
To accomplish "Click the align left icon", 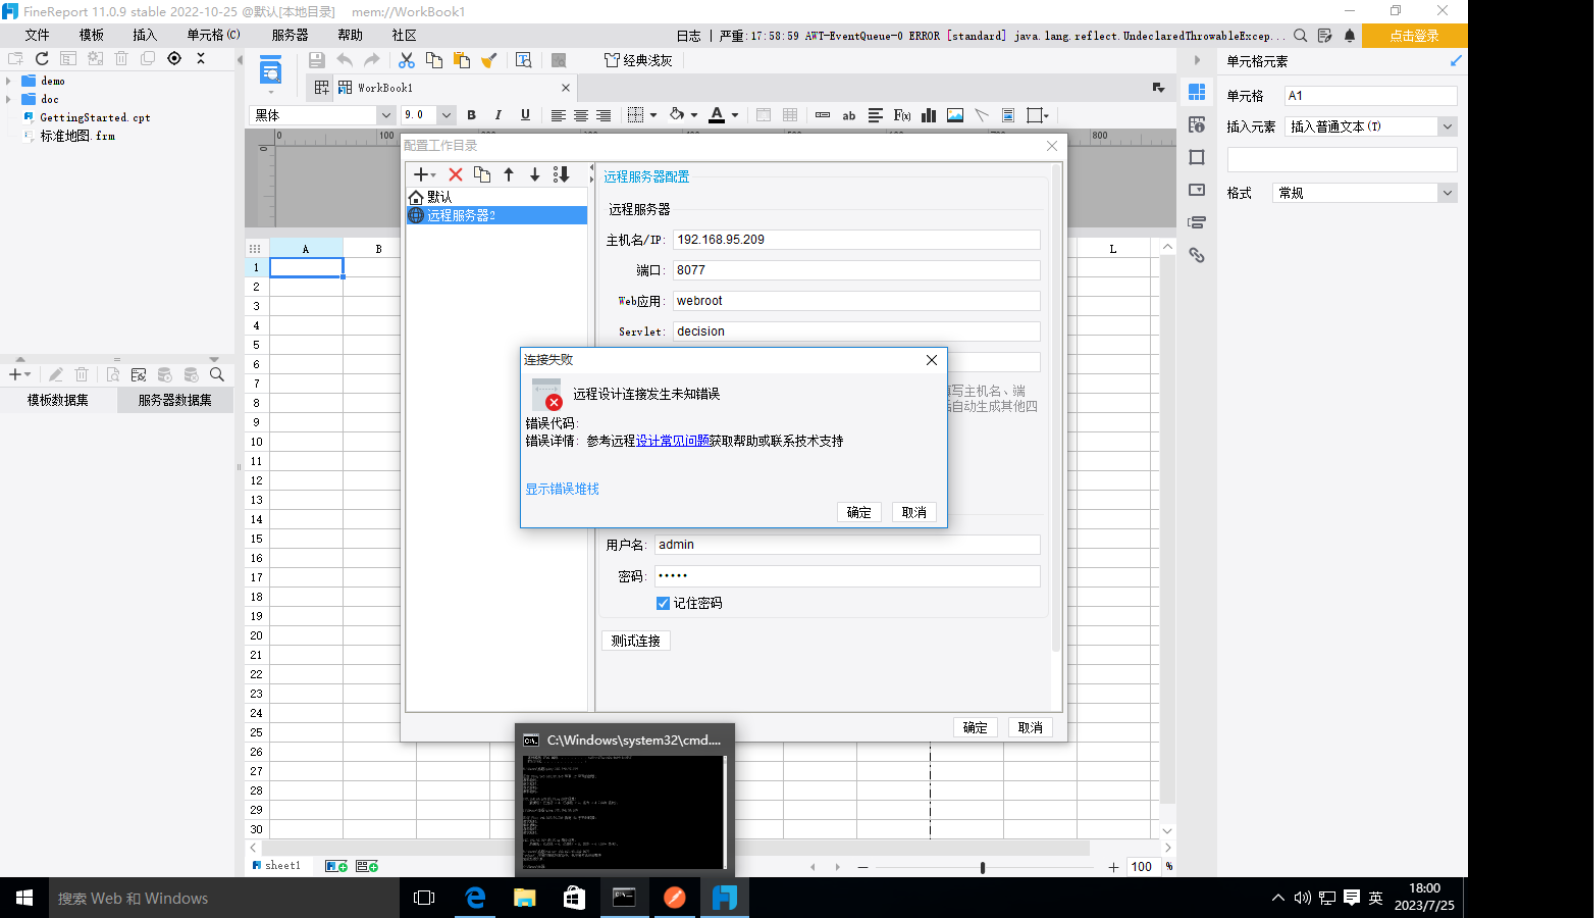I will coord(558,115).
